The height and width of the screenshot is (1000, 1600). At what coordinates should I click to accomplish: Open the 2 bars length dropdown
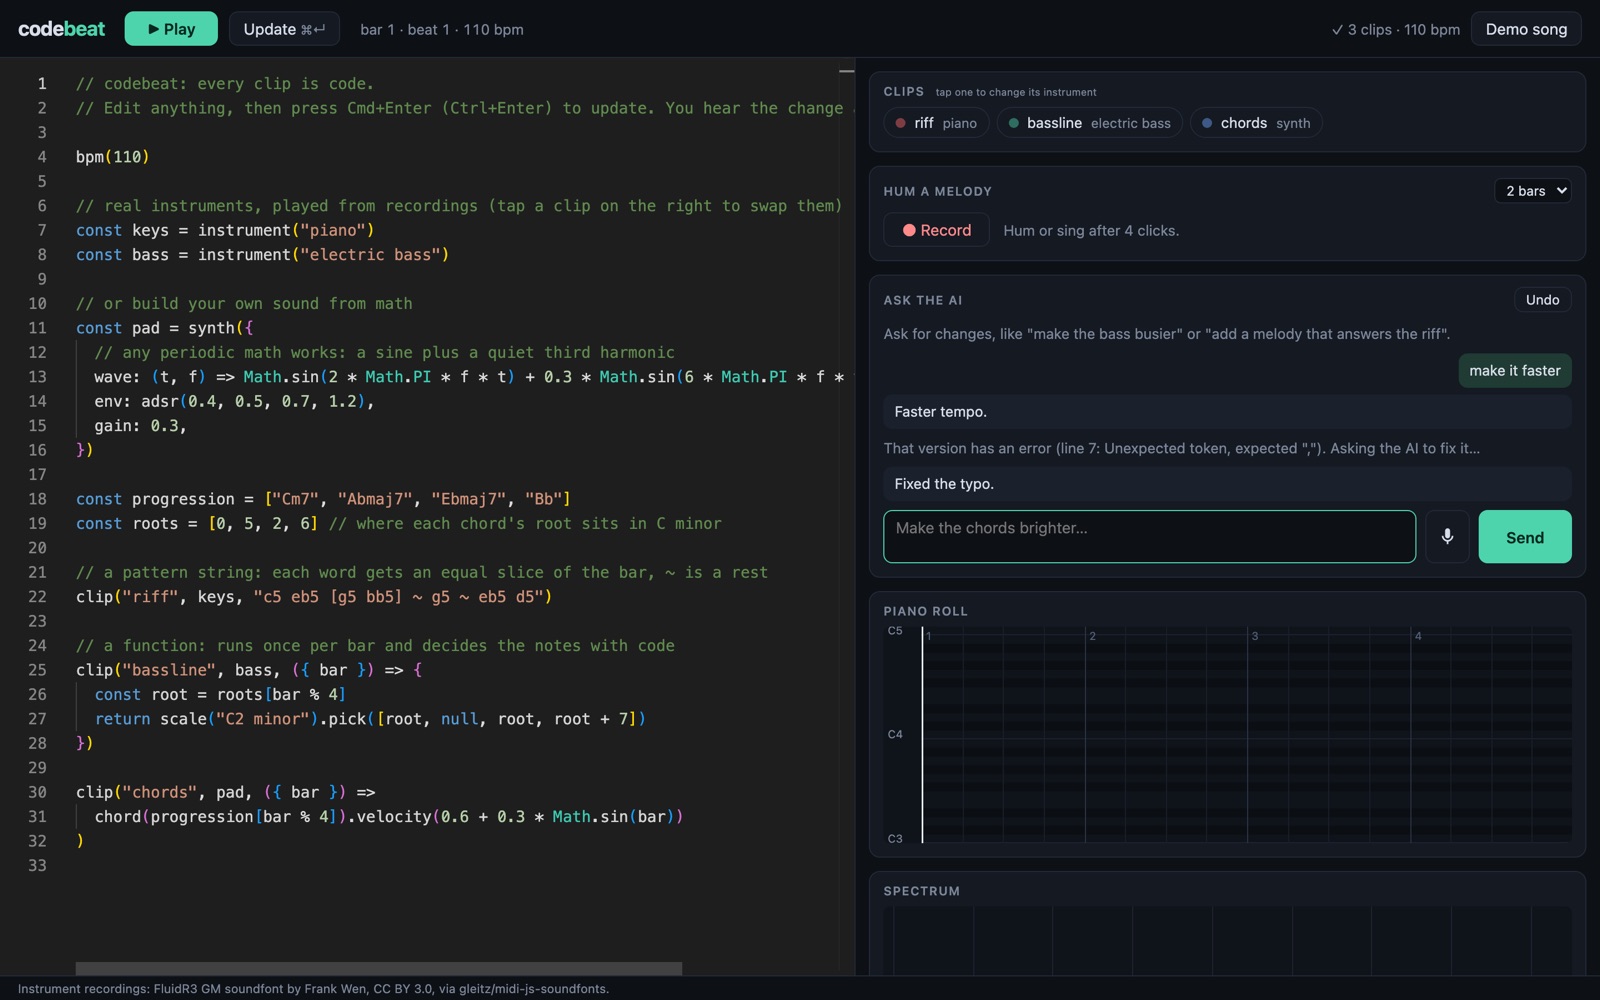pos(1533,191)
